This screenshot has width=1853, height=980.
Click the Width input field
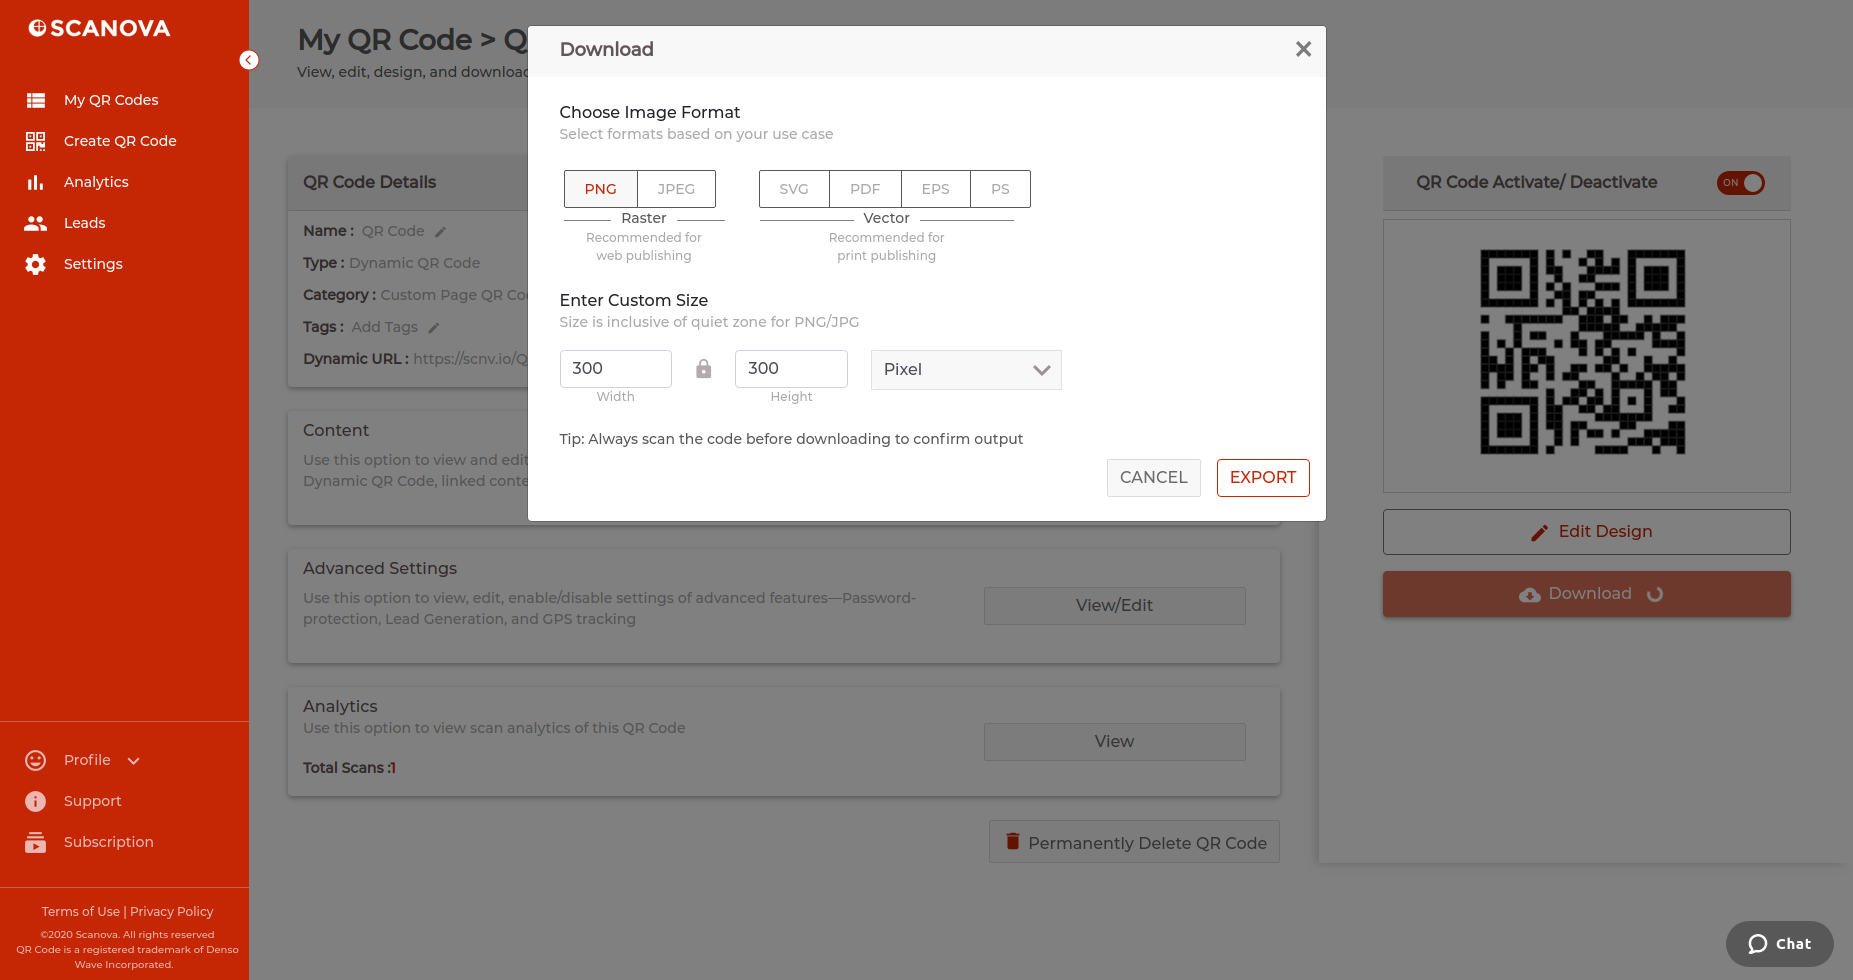(x=616, y=369)
